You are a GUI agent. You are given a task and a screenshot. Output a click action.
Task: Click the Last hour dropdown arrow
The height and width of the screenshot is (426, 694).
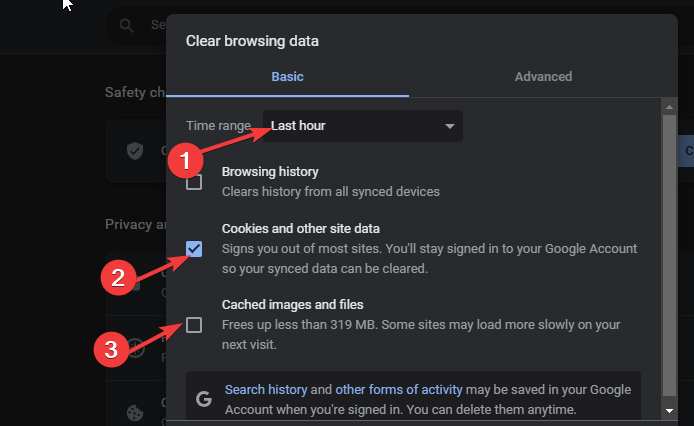(450, 126)
